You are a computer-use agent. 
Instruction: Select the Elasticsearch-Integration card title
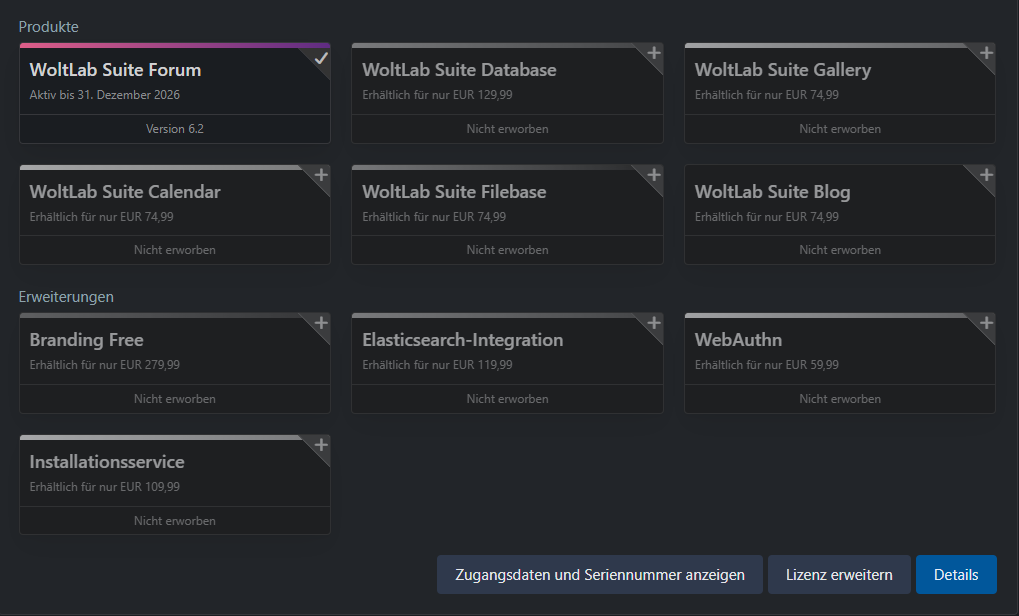(x=462, y=340)
